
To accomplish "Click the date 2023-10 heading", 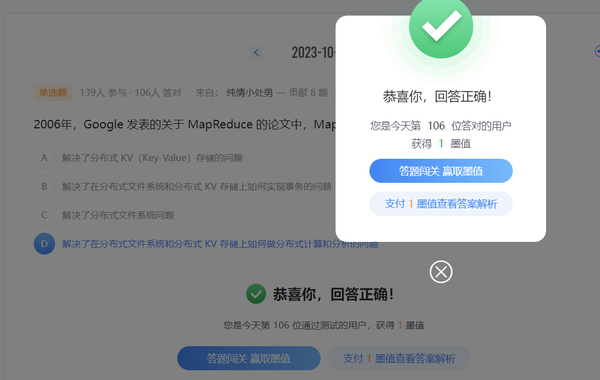I will [313, 52].
